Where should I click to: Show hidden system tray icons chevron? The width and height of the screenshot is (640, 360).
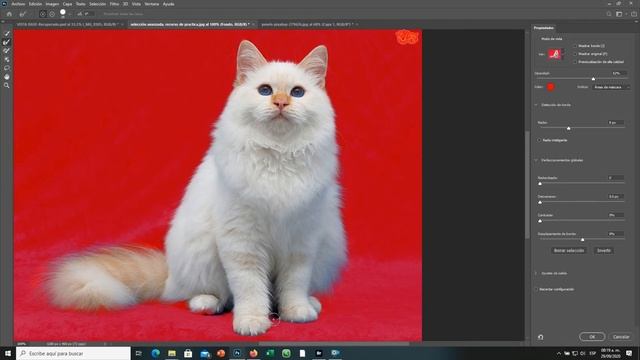[558, 353]
